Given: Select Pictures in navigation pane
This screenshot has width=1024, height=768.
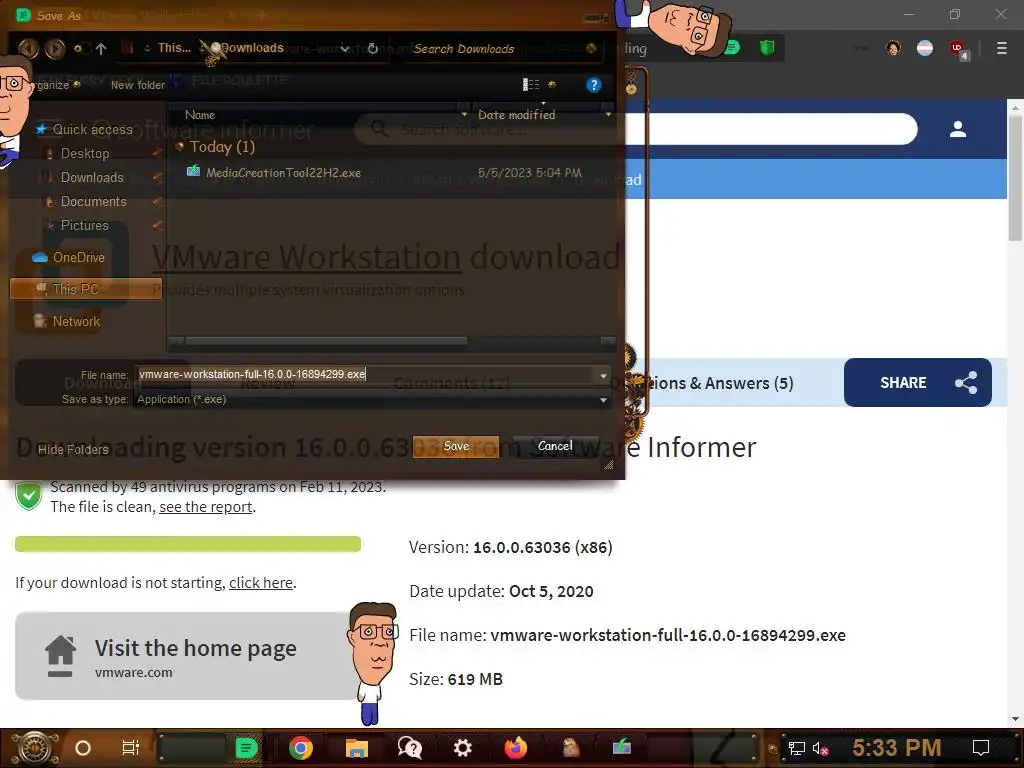Looking at the screenshot, I should [84, 225].
